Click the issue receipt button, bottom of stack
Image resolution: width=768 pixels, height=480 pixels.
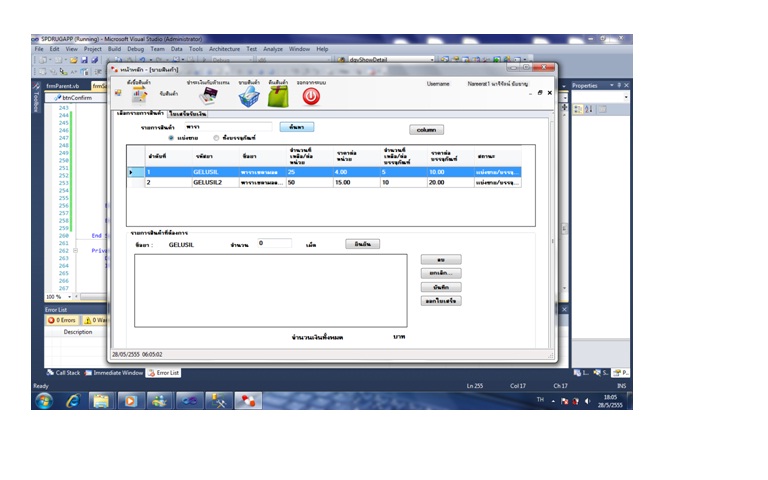coord(441,301)
